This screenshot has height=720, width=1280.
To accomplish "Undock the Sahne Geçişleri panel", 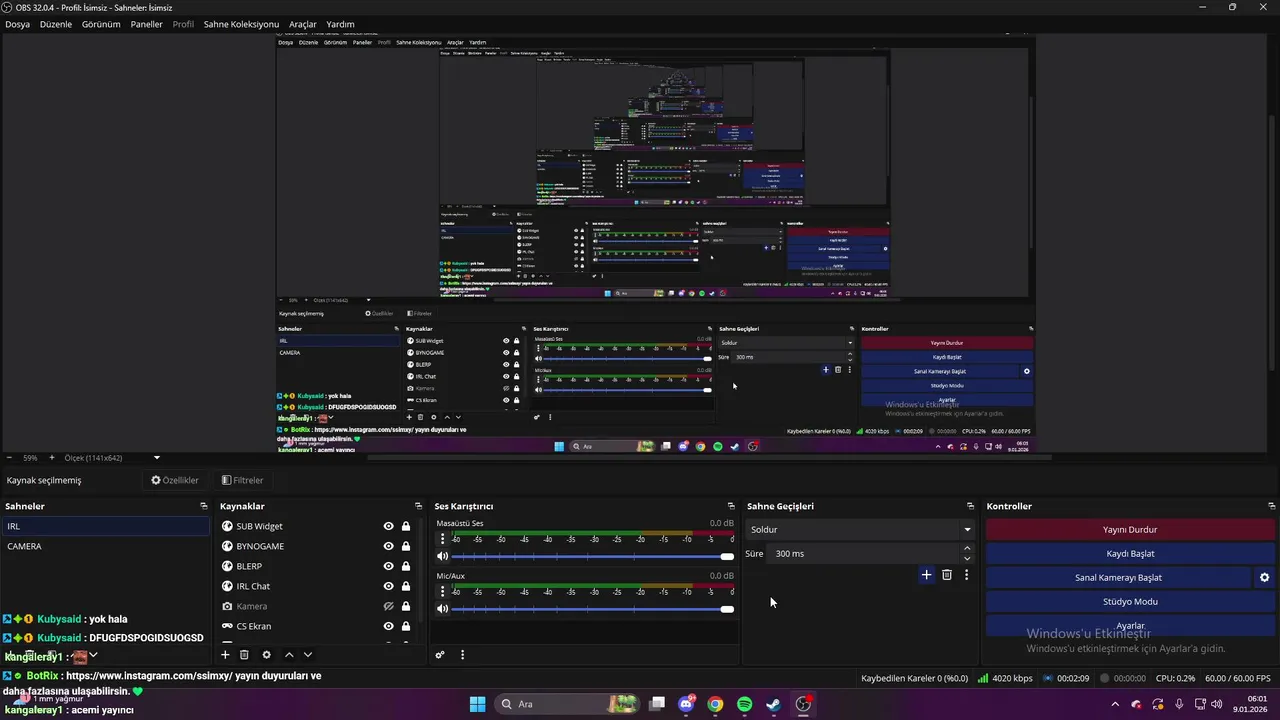I will click(x=970, y=506).
